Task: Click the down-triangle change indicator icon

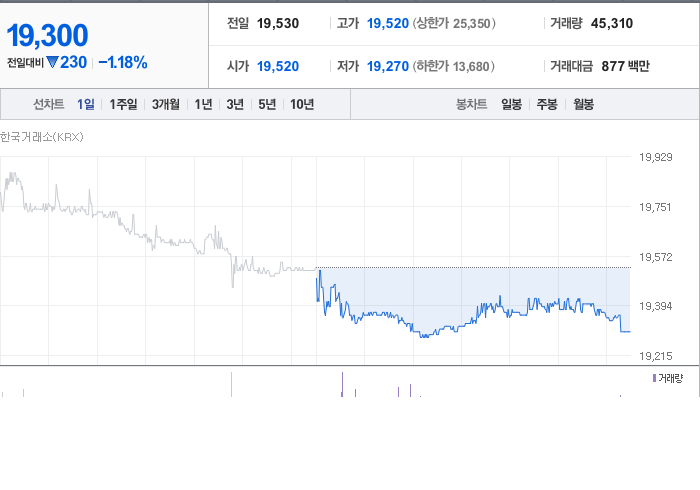Action: tap(52, 62)
